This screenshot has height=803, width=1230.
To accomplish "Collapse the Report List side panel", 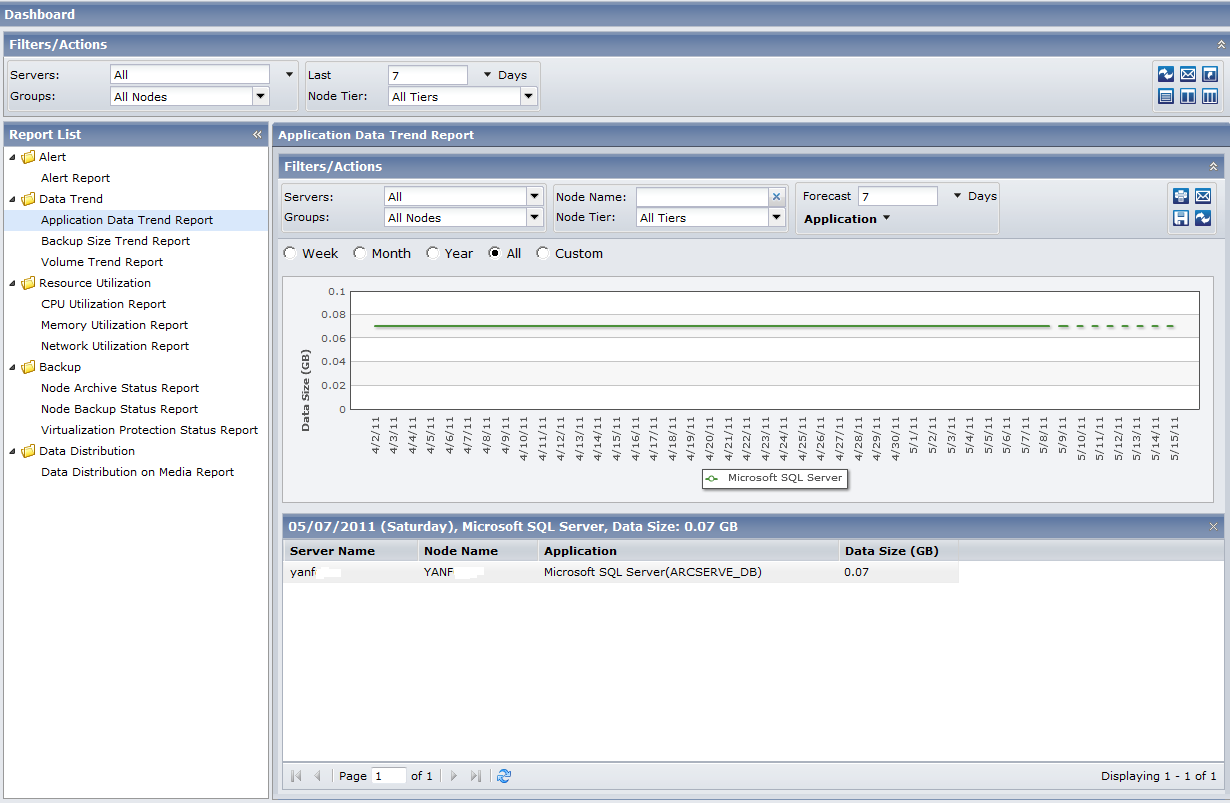I will (x=257, y=134).
